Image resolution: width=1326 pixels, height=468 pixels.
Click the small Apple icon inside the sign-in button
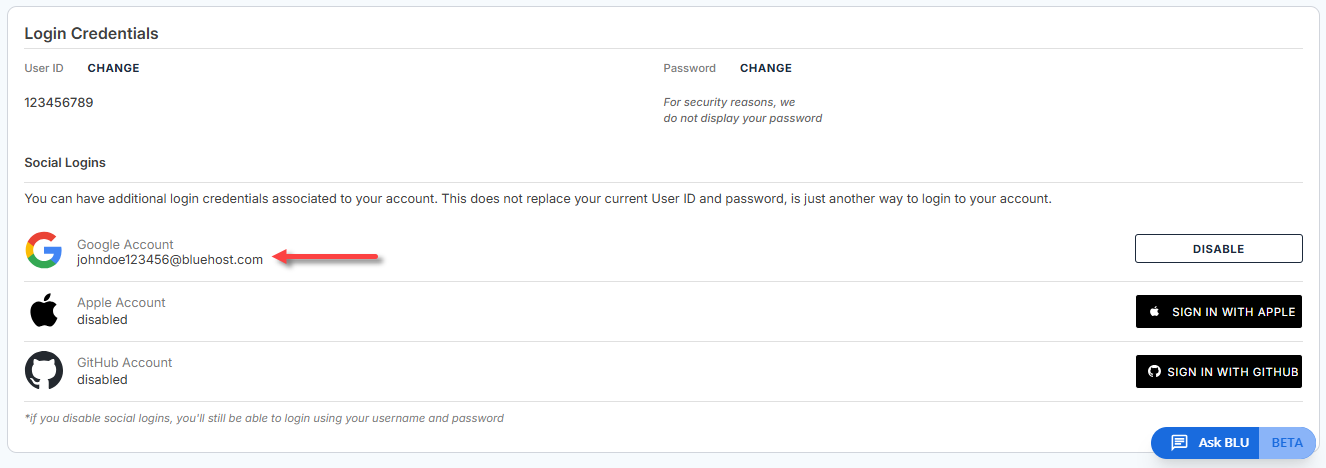point(1154,312)
